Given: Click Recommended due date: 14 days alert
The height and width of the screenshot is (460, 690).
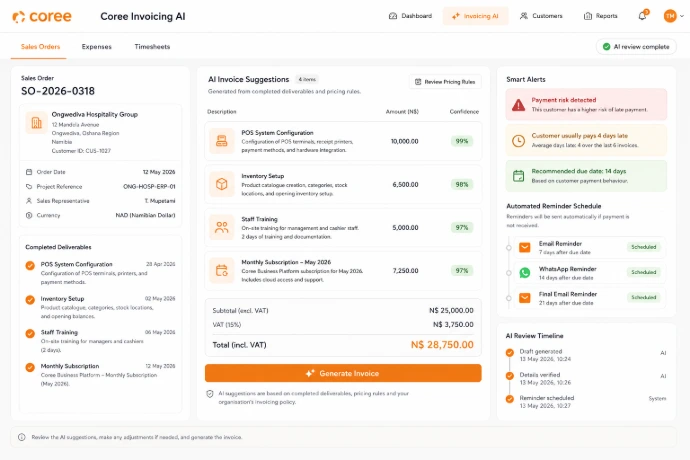Looking at the screenshot, I should point(586,176).
